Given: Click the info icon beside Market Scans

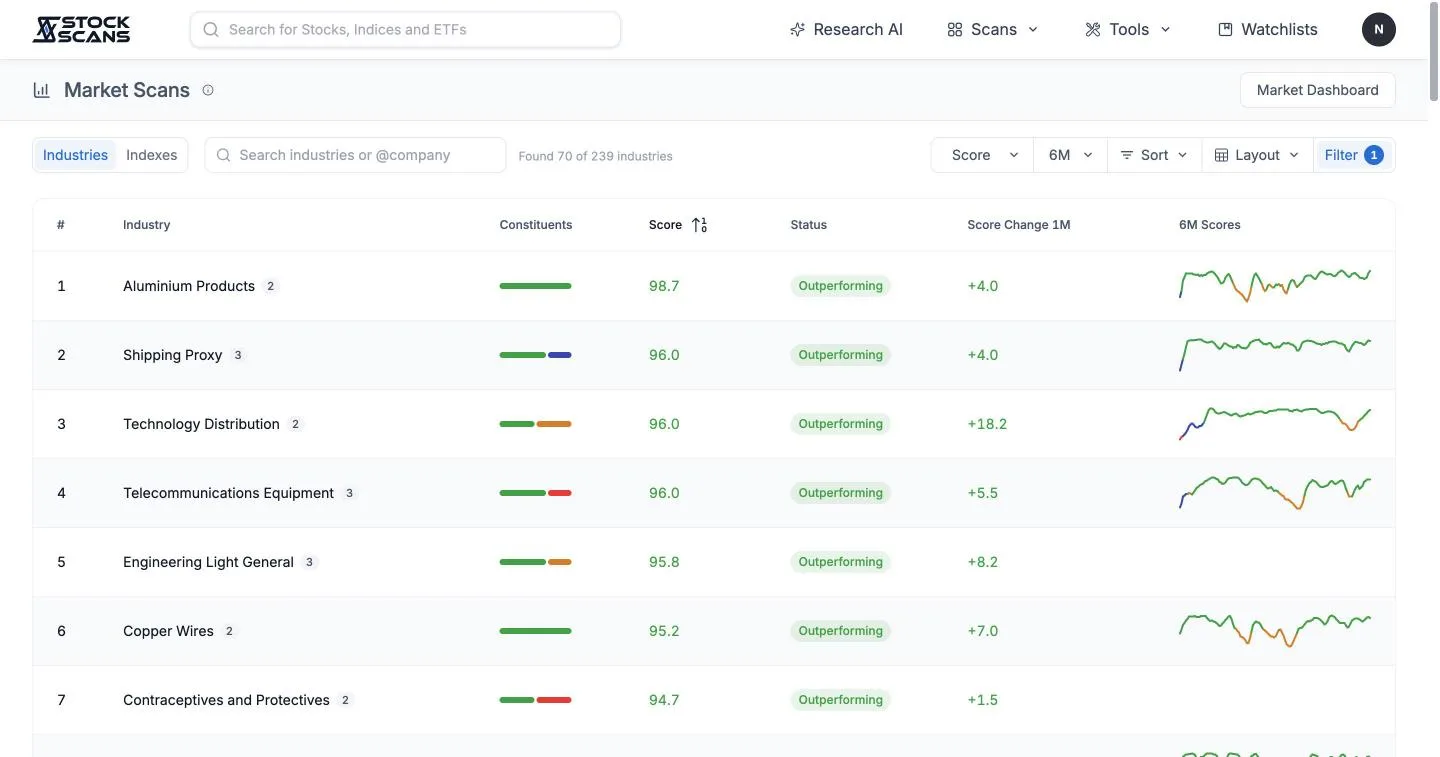Looking at the screenshot, I should point(208,90).
